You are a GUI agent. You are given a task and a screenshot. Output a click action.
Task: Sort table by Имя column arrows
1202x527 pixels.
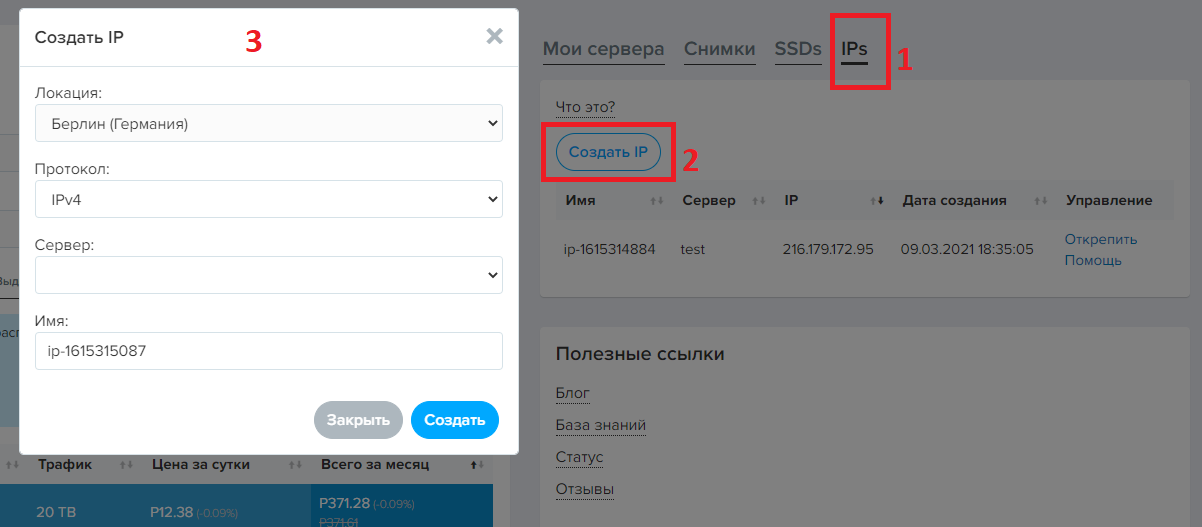click(657, 201)
